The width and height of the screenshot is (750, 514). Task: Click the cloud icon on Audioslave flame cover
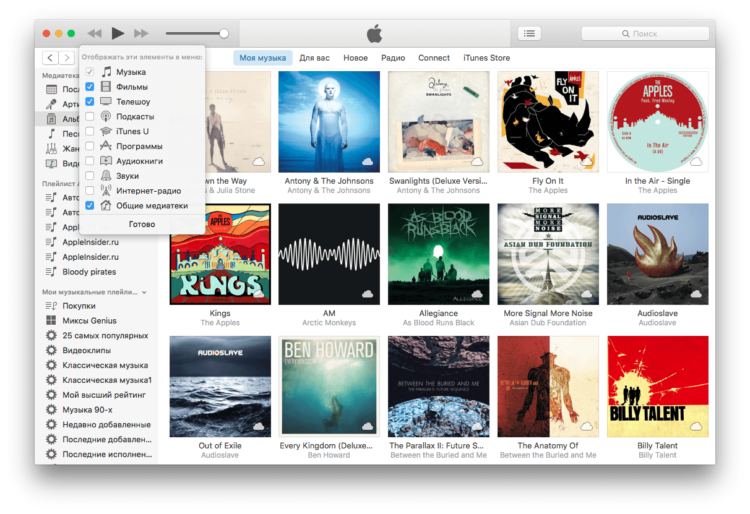(696, 294)
